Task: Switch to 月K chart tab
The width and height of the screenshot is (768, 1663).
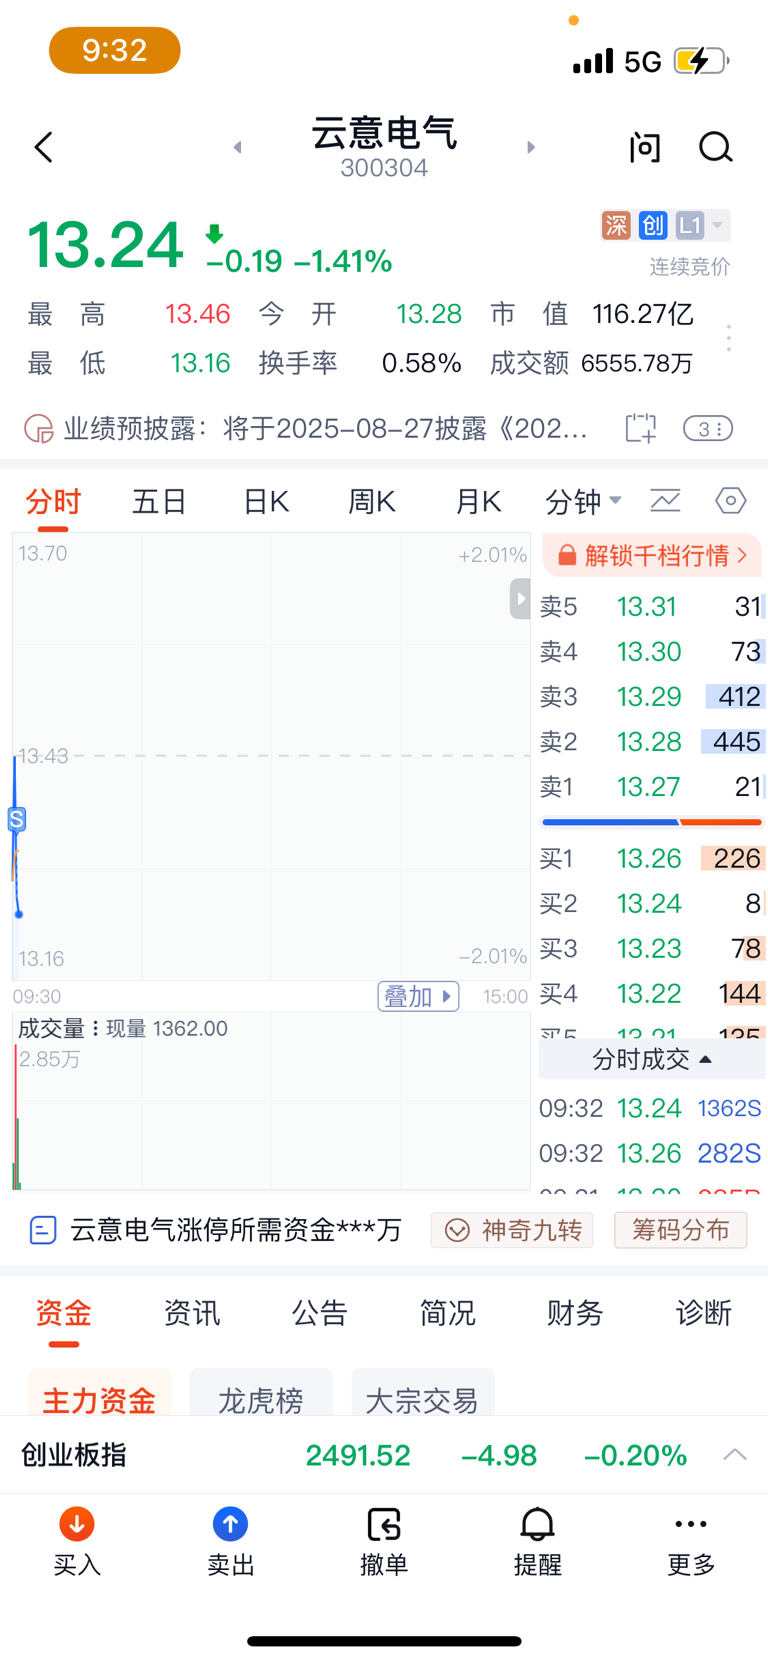Action: click(478, 501)
